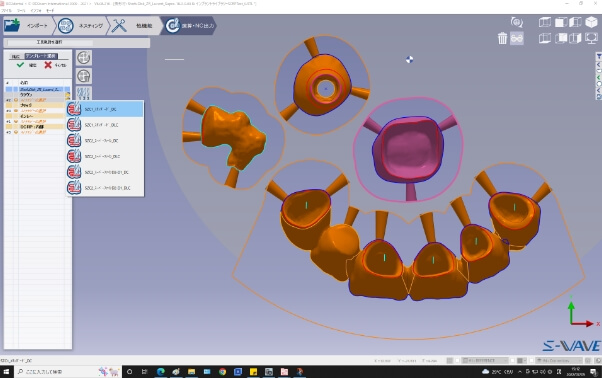Confirm with the green checkmark button

[20, 65]
